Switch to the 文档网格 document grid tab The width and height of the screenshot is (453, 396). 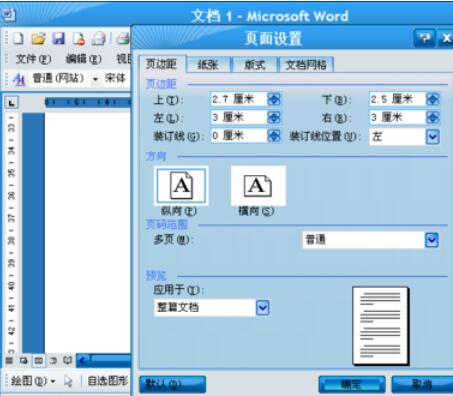click(306, 65)
